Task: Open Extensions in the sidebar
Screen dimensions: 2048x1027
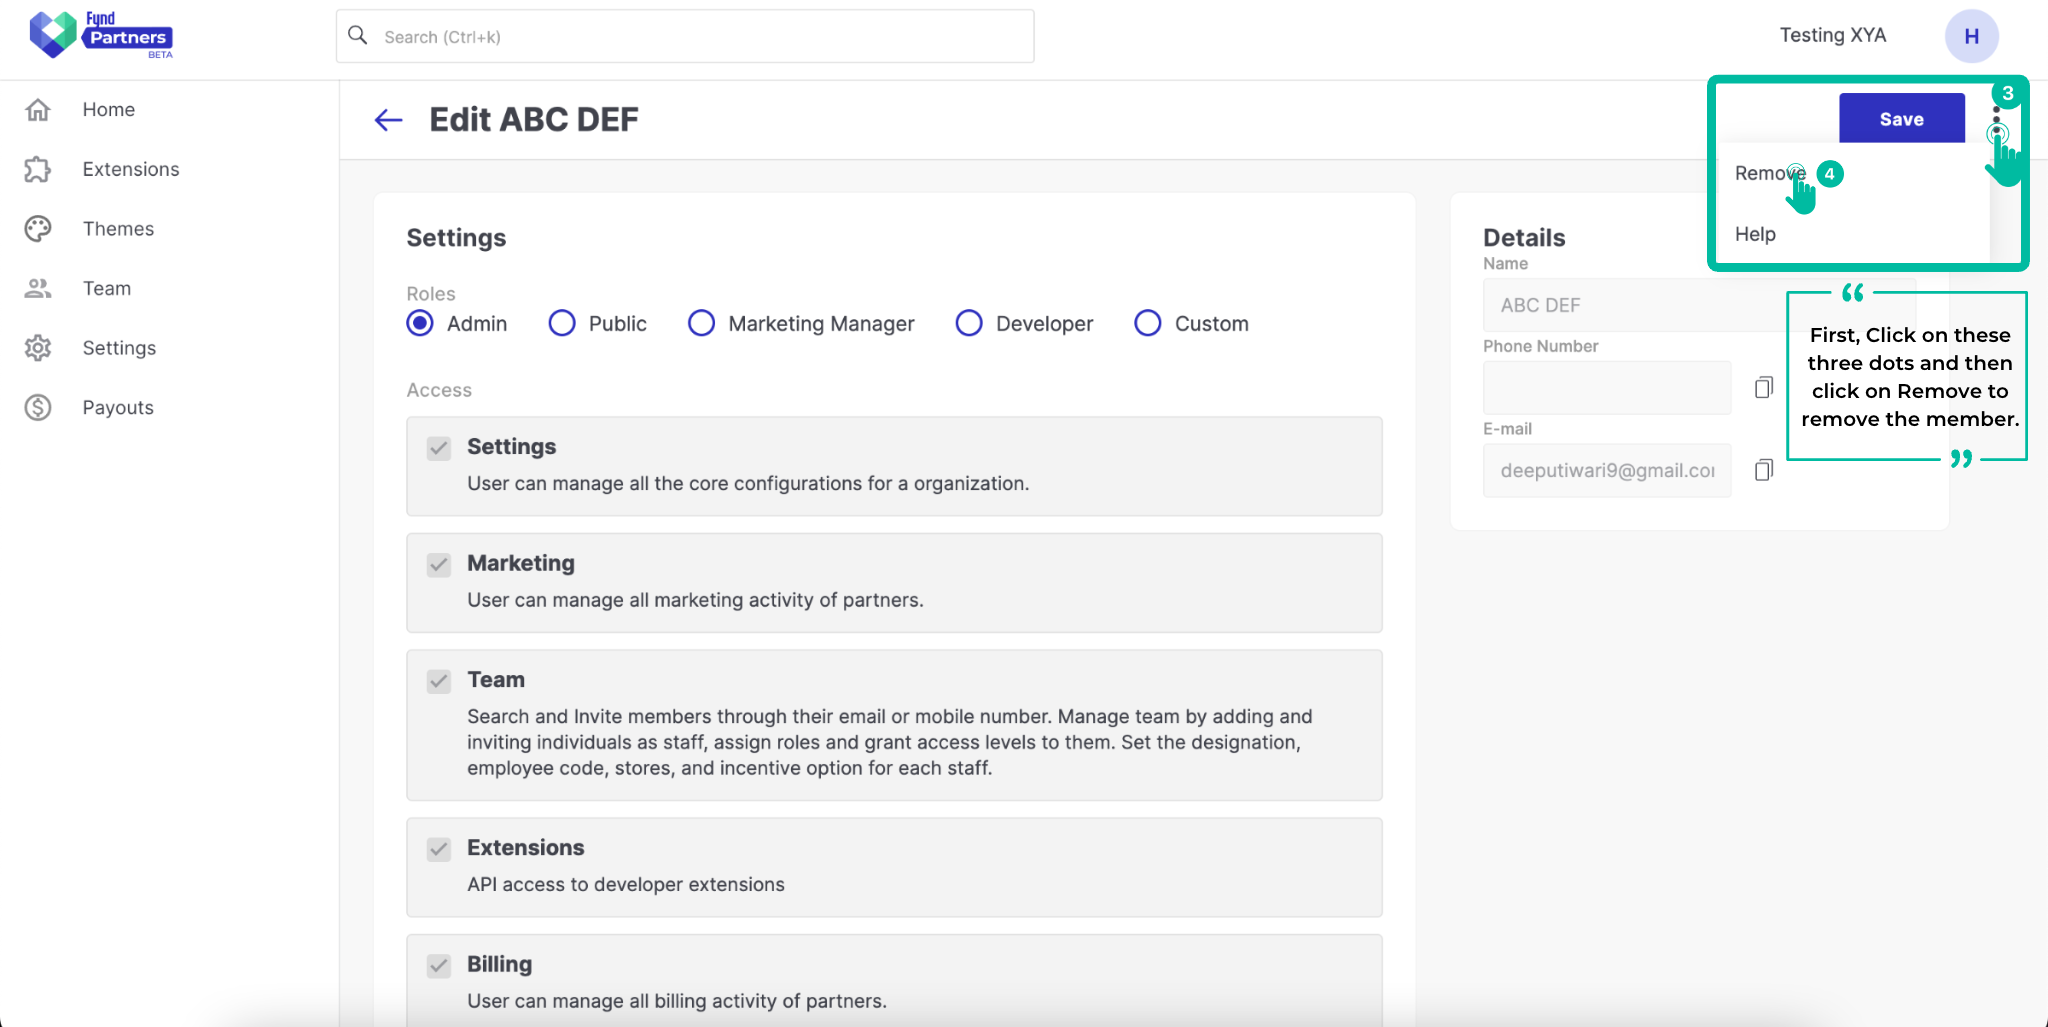Action: pyautogui.click(x=131, y=169)
